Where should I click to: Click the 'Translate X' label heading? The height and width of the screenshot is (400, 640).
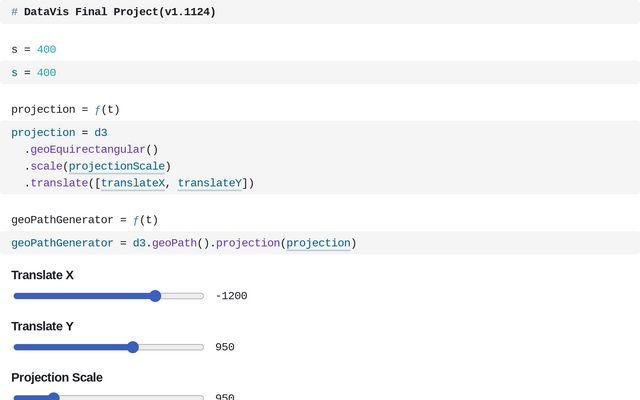pos(42,275)
